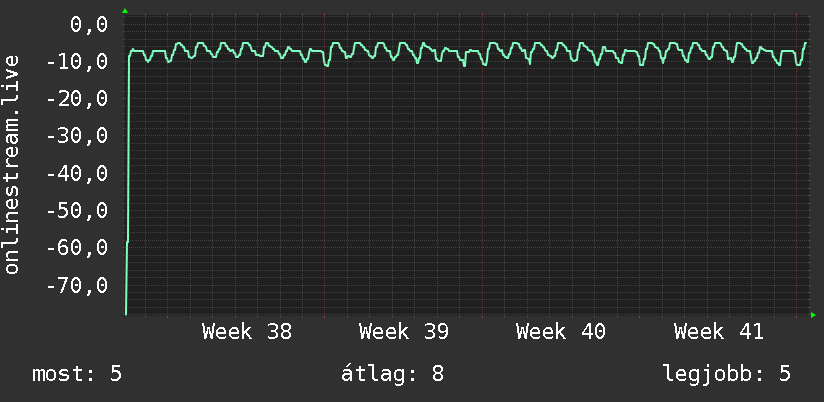Image resolution: width=824 pixels, height=402 pixels.
Task: Click the '0,0' y-axis value
Action: tap(89, 24)
